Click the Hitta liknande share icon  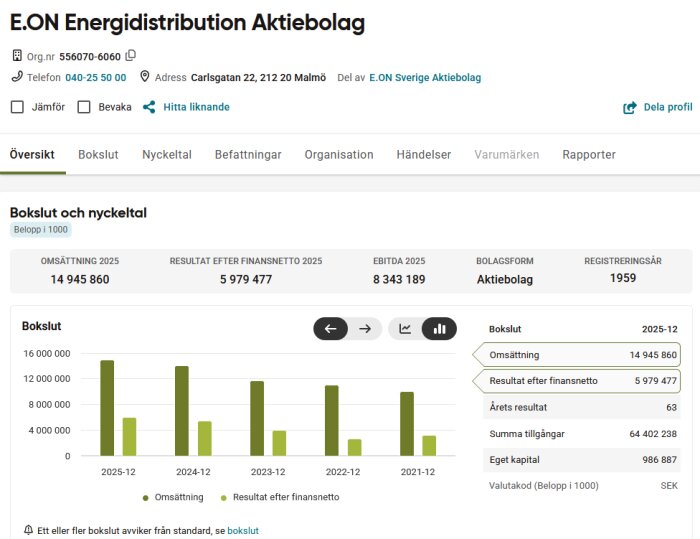[149, 107]
